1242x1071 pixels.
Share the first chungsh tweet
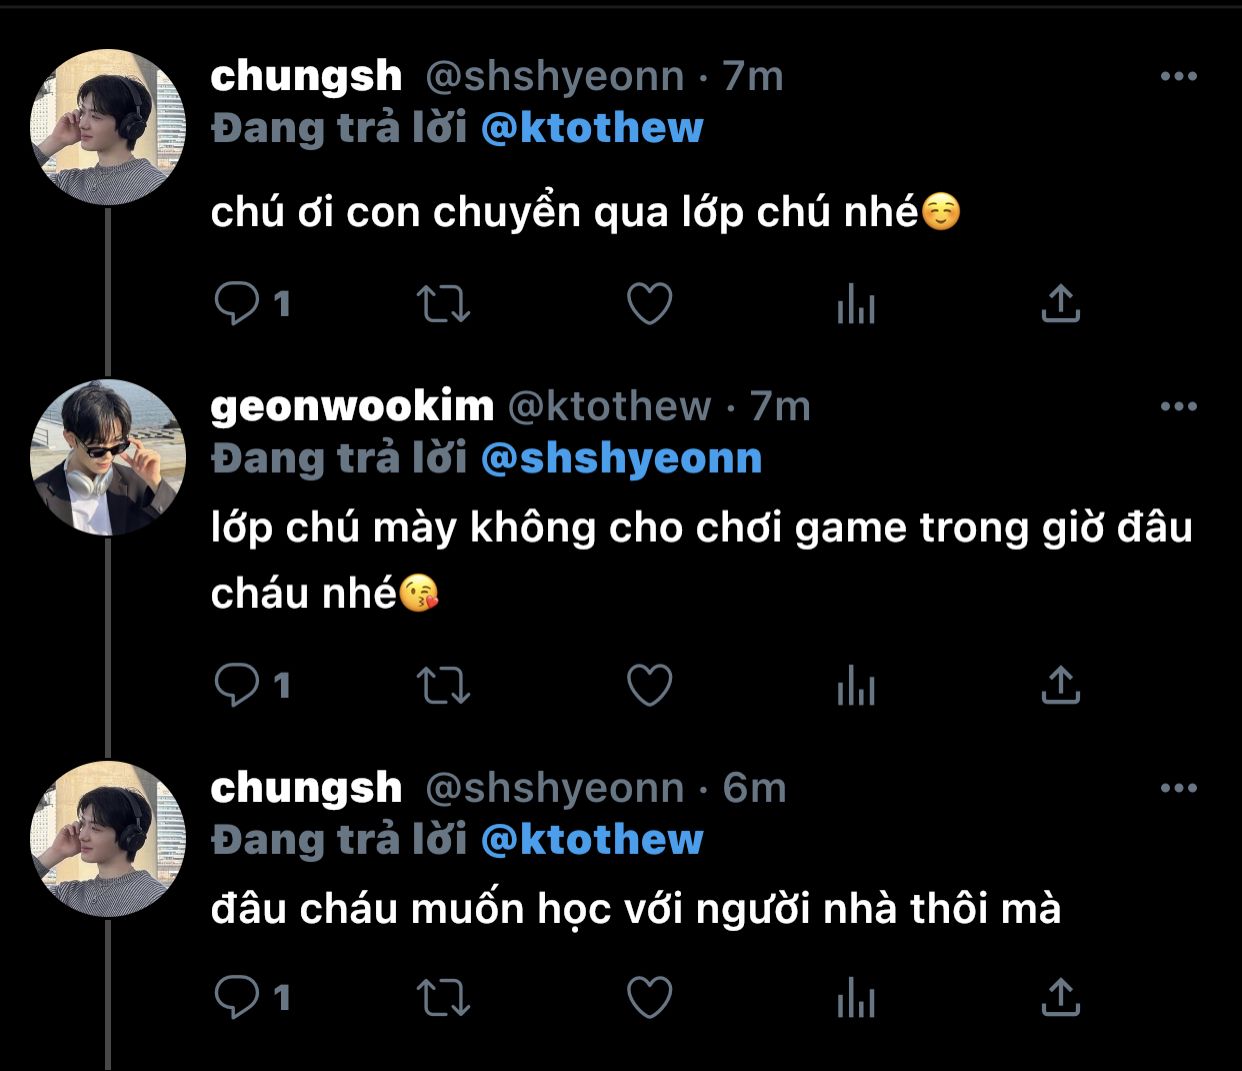coord(1061,304)
